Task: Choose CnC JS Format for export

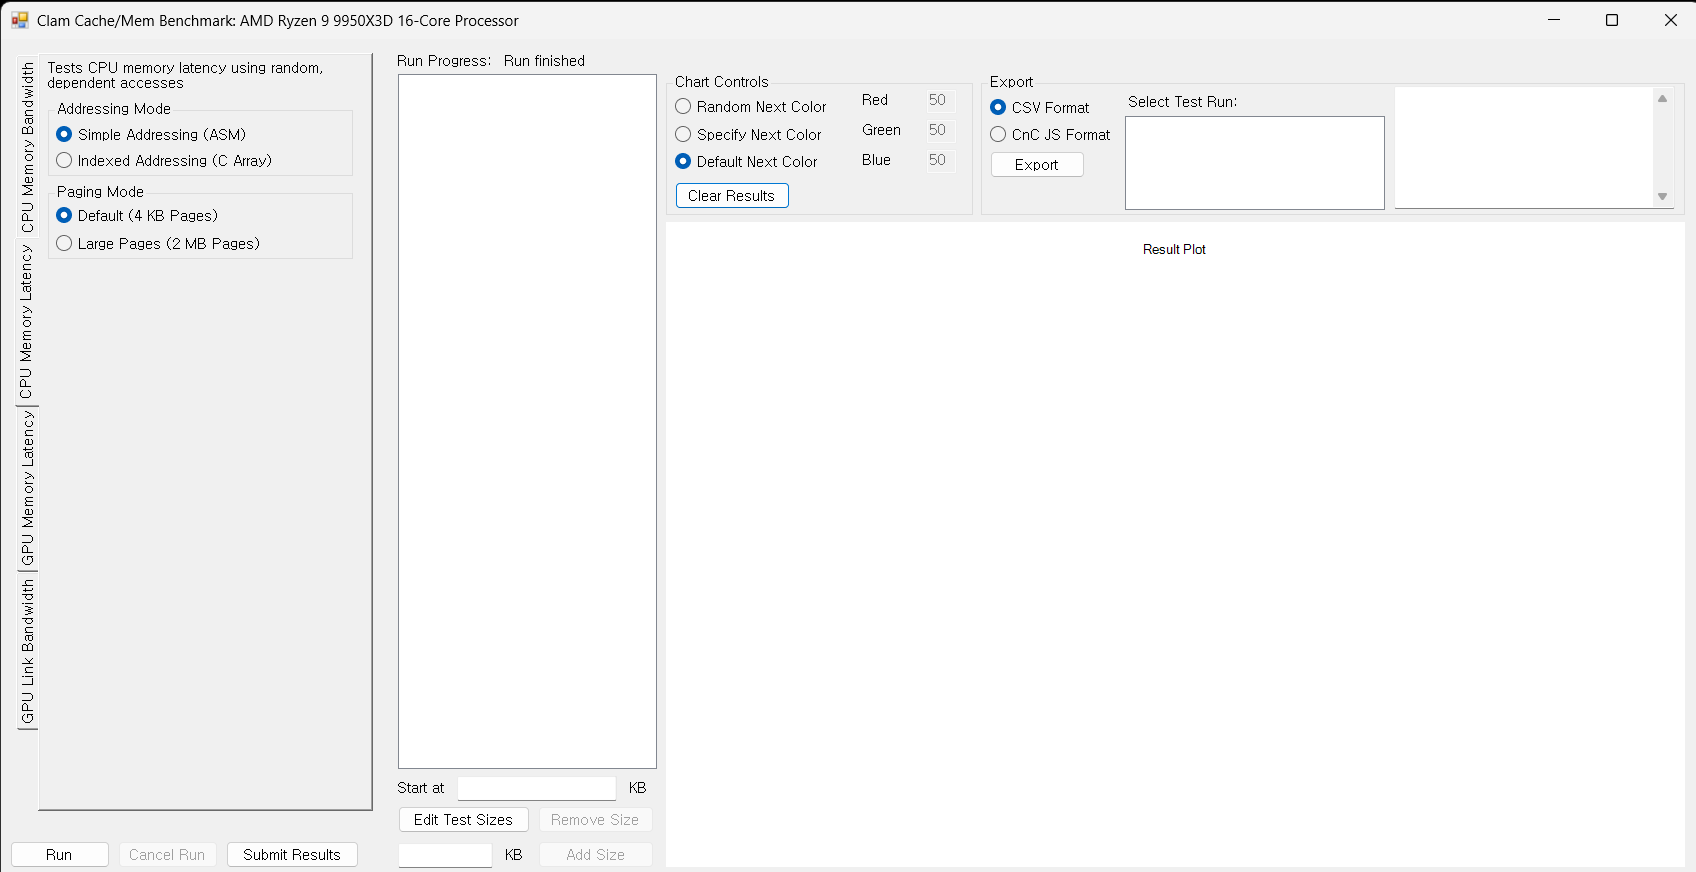Action: pos(998,135)
